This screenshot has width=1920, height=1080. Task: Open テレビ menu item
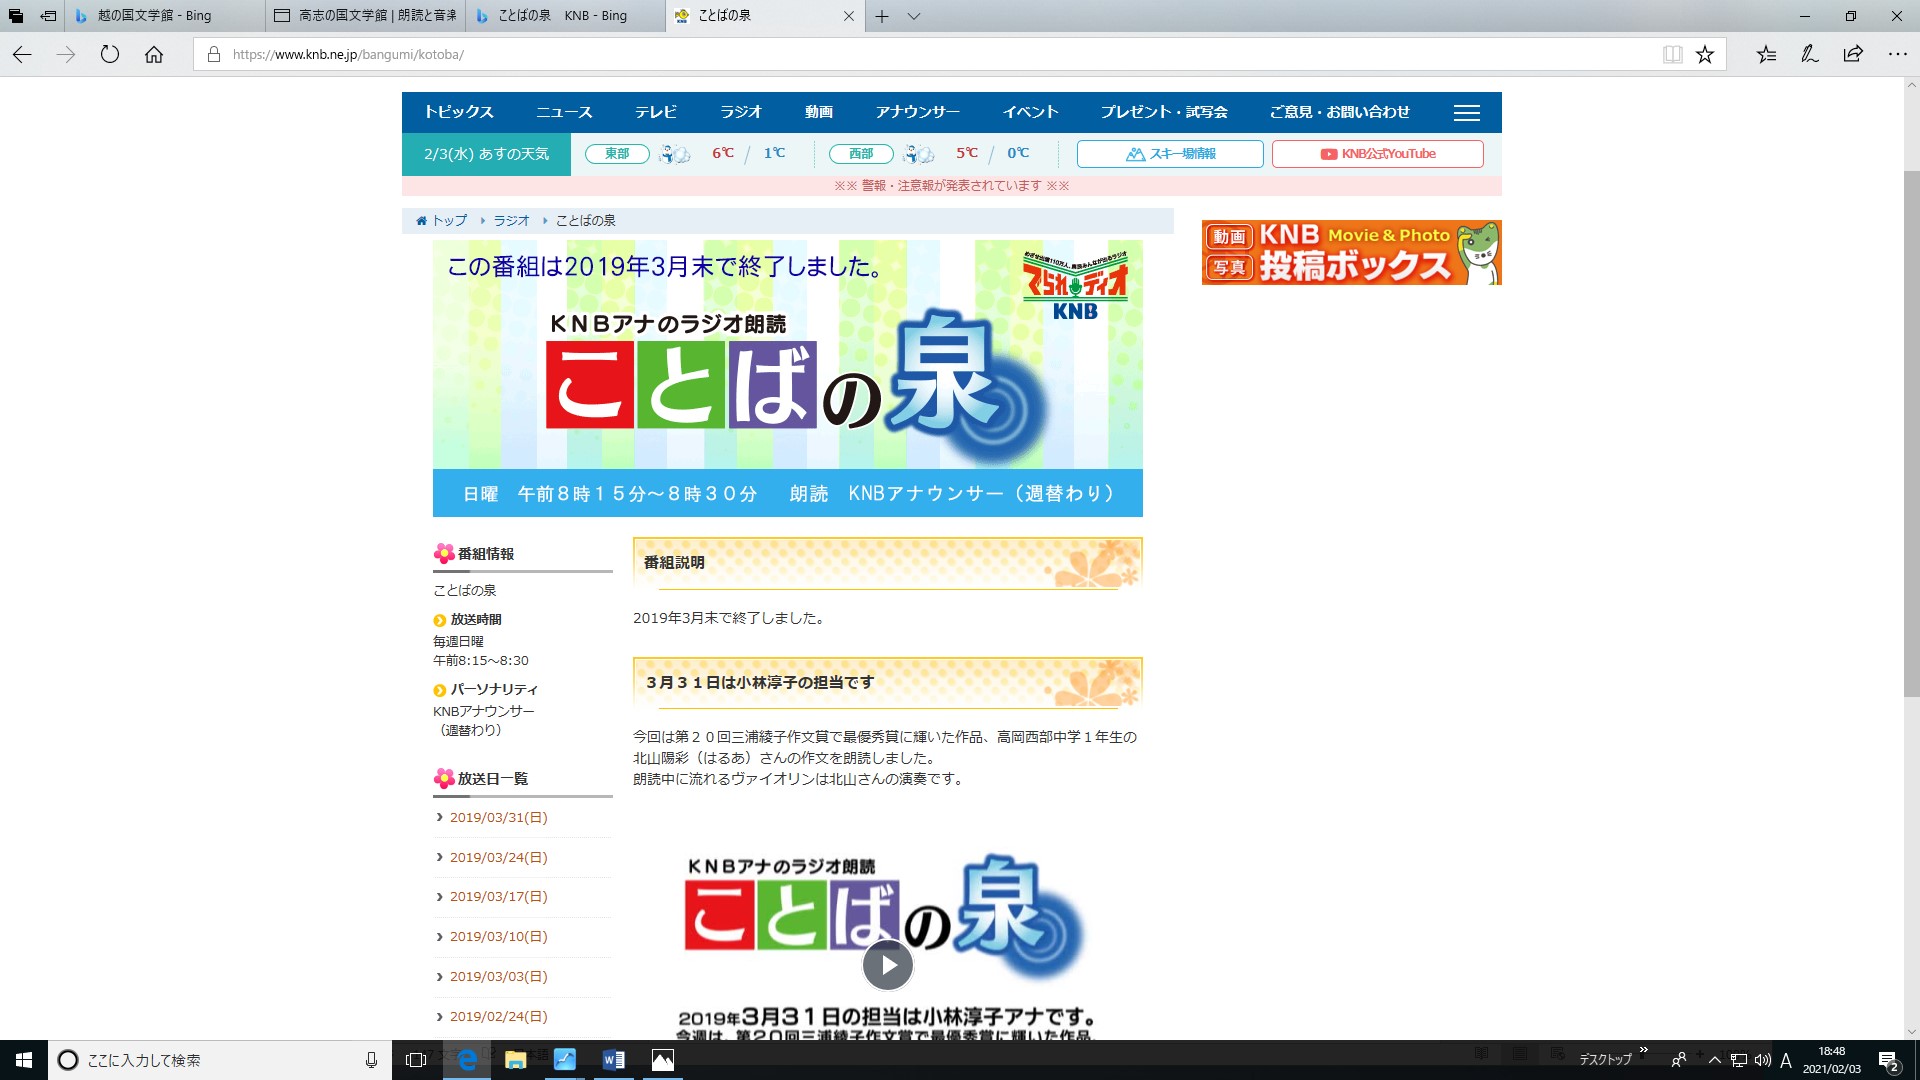(x=656, y=112)
